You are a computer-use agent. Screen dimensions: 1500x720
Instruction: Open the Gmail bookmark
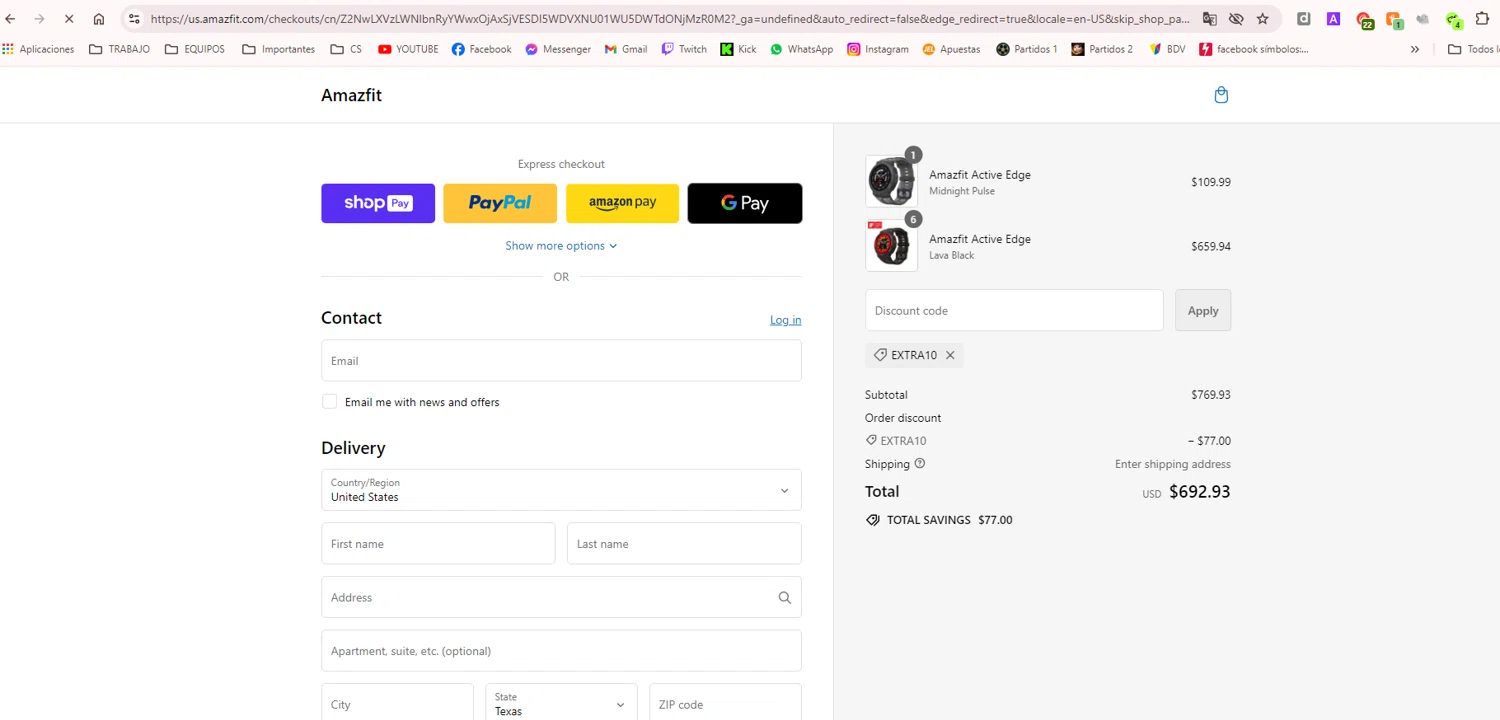point(626,49)
